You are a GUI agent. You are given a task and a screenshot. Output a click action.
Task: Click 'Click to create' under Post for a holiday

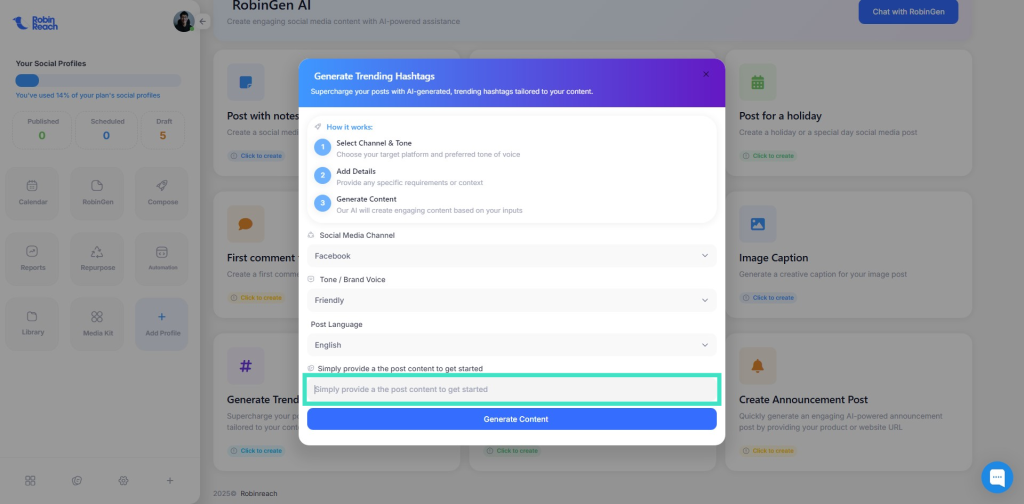tap(768, 156)
